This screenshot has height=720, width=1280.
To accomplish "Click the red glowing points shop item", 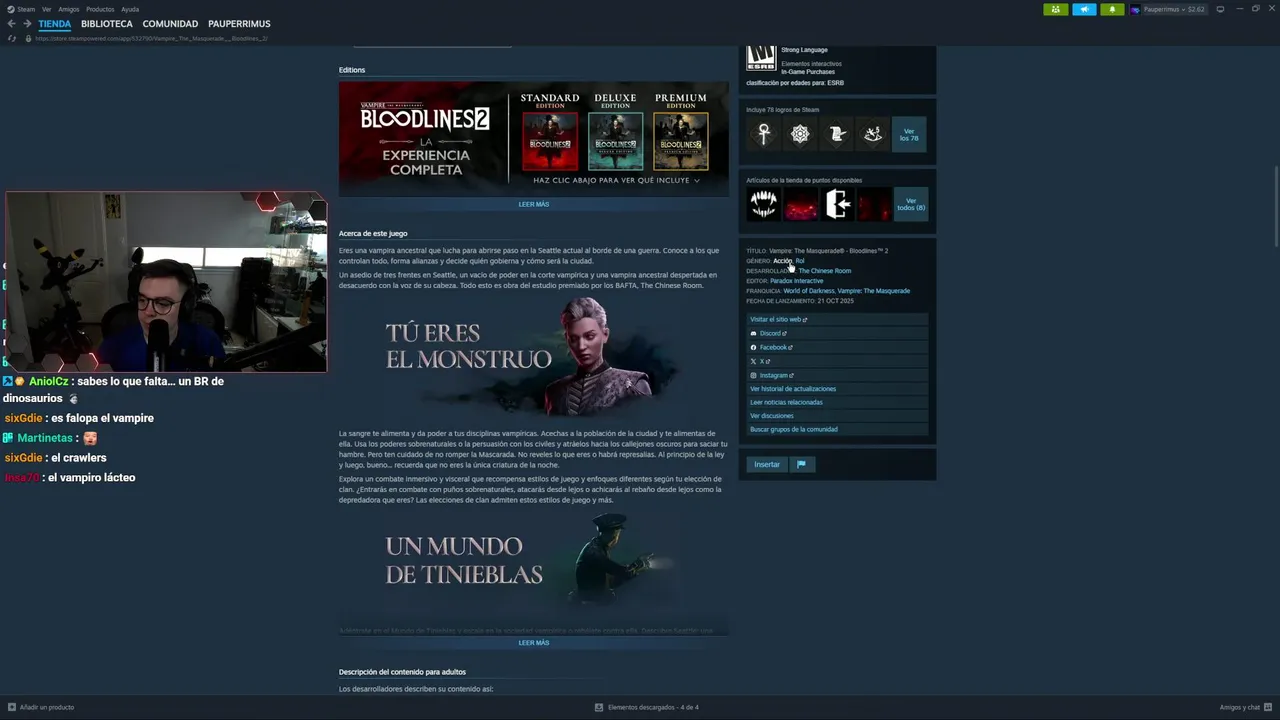I will (x=800, y=204).
